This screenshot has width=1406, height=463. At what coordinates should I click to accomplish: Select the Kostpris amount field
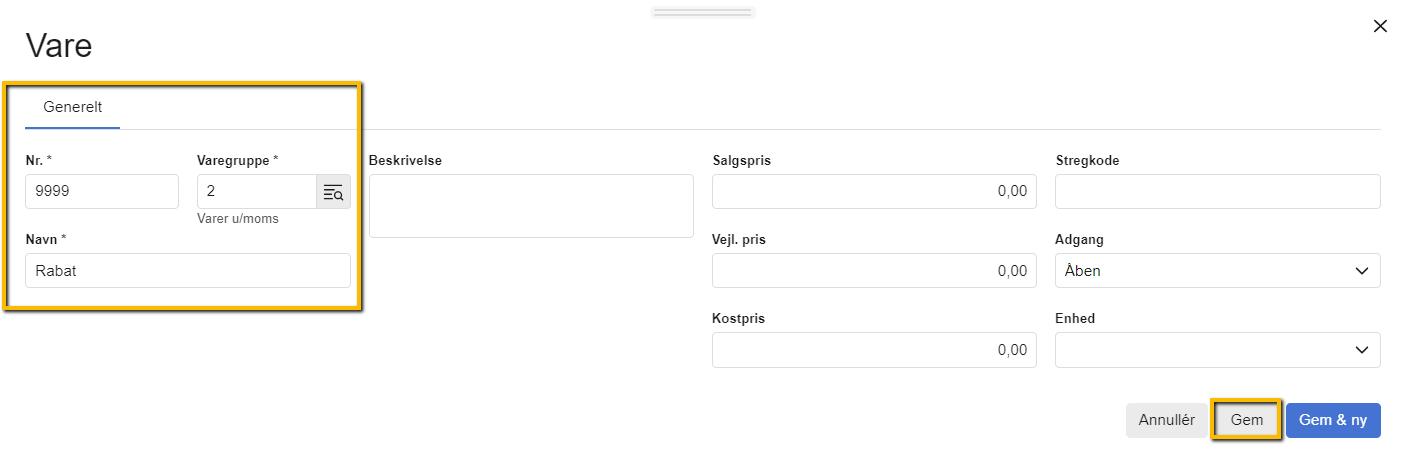tap(874, 350)
